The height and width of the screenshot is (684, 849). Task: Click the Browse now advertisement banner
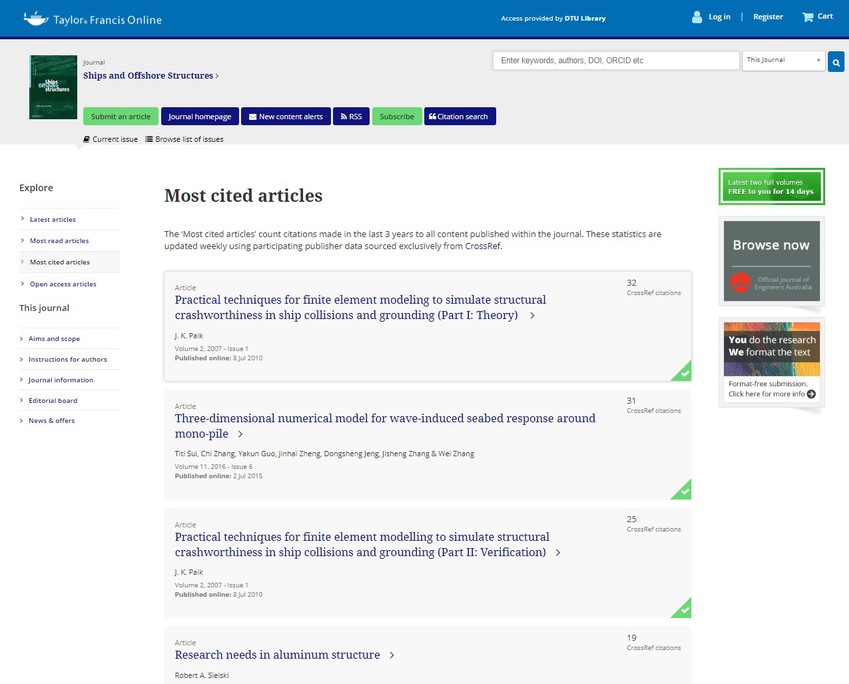(771, 260)
